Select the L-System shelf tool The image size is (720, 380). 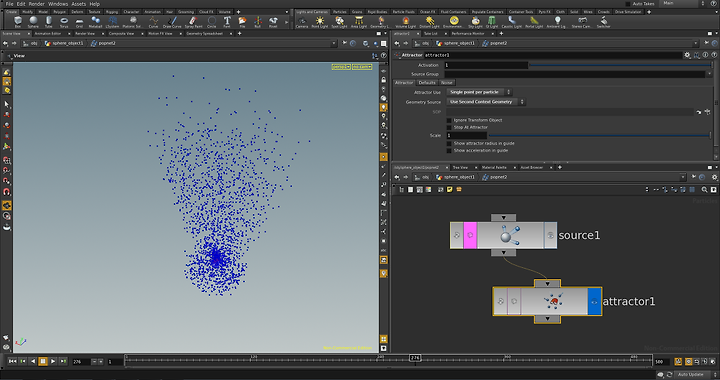pos(112,22)
